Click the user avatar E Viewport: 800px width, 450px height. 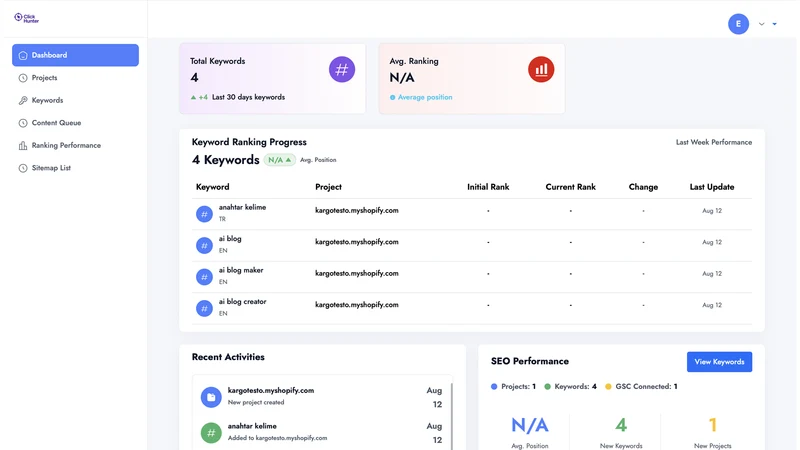click(738, 24)
